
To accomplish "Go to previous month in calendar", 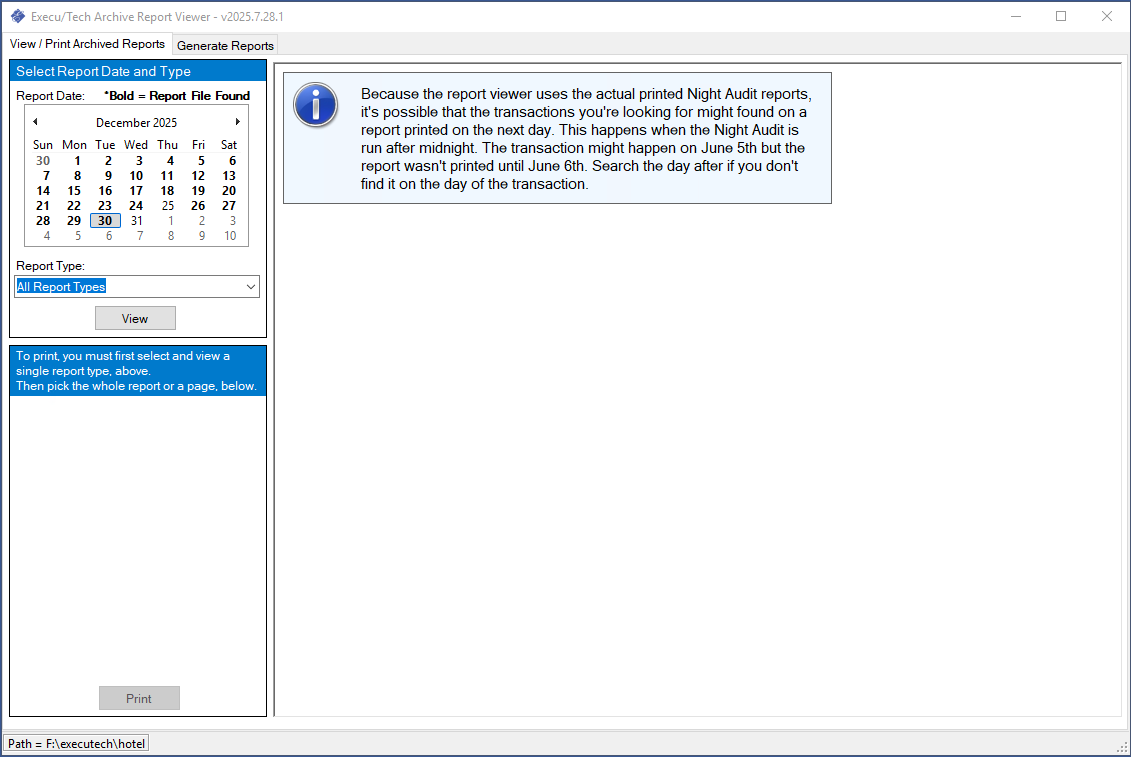I will (x=36, y=122).
